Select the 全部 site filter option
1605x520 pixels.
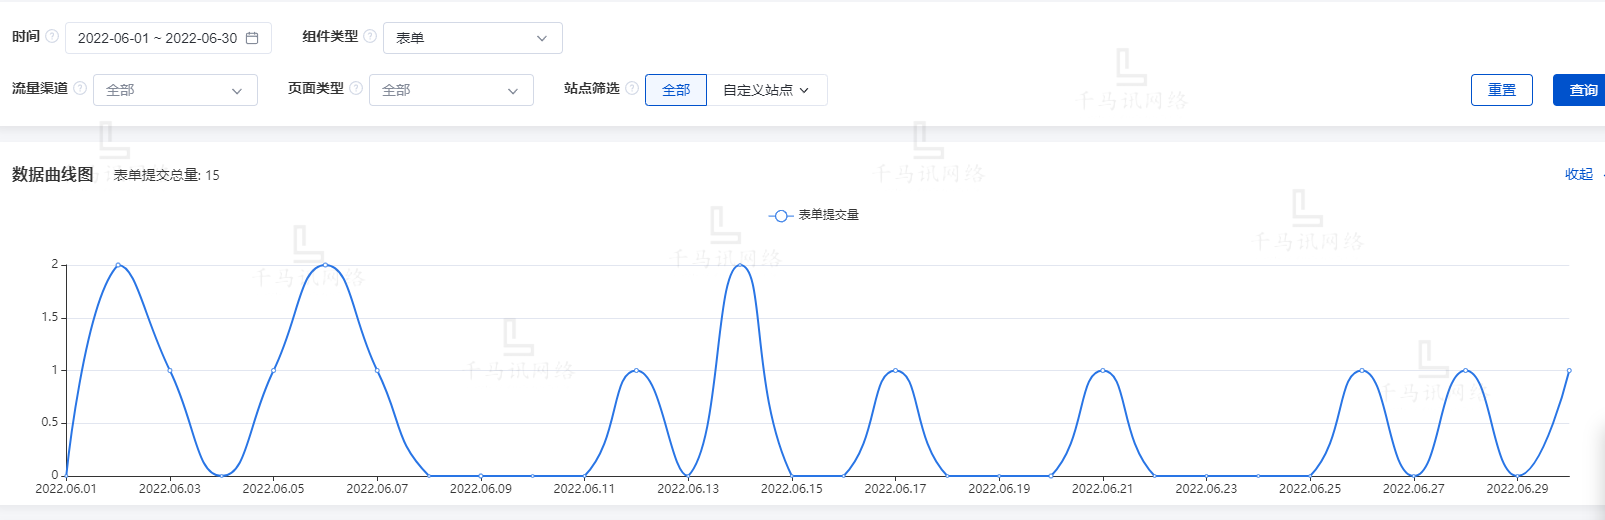coord(676,90)
